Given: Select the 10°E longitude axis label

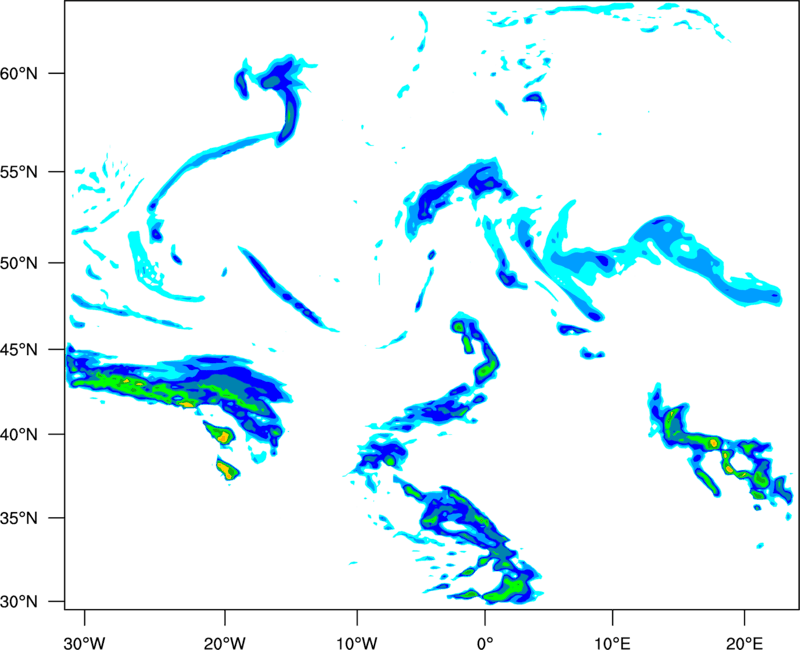Looking at the screenshot, I should coord(612,643).
